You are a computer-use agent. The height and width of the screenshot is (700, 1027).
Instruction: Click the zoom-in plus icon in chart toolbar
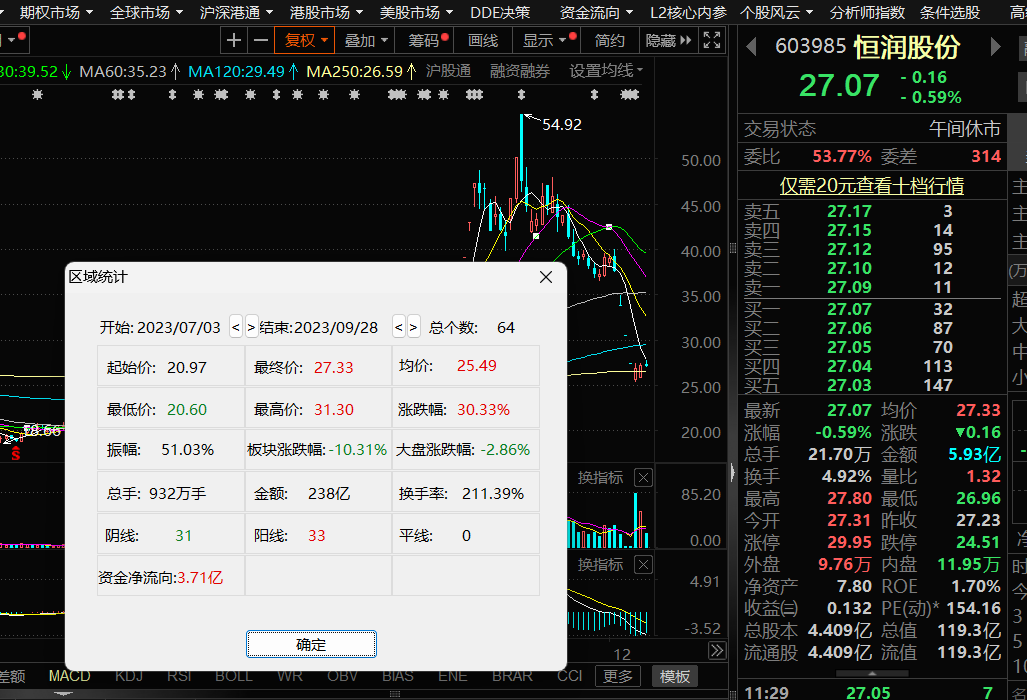pos(234,40)
